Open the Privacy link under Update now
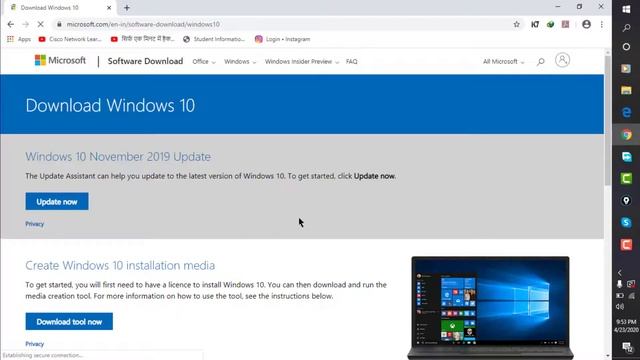Viewport: 640px width, 360px height. pyautogui.click(x=35, y=224)
